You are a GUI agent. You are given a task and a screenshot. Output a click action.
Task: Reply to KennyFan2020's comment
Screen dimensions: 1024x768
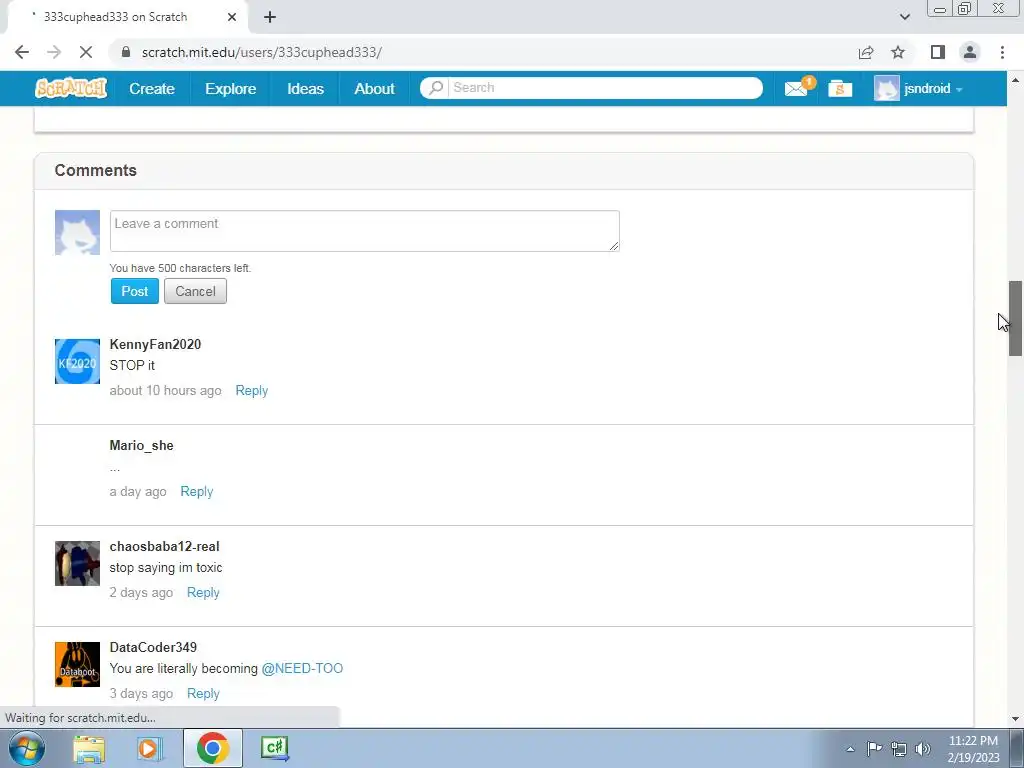(251, 391)
